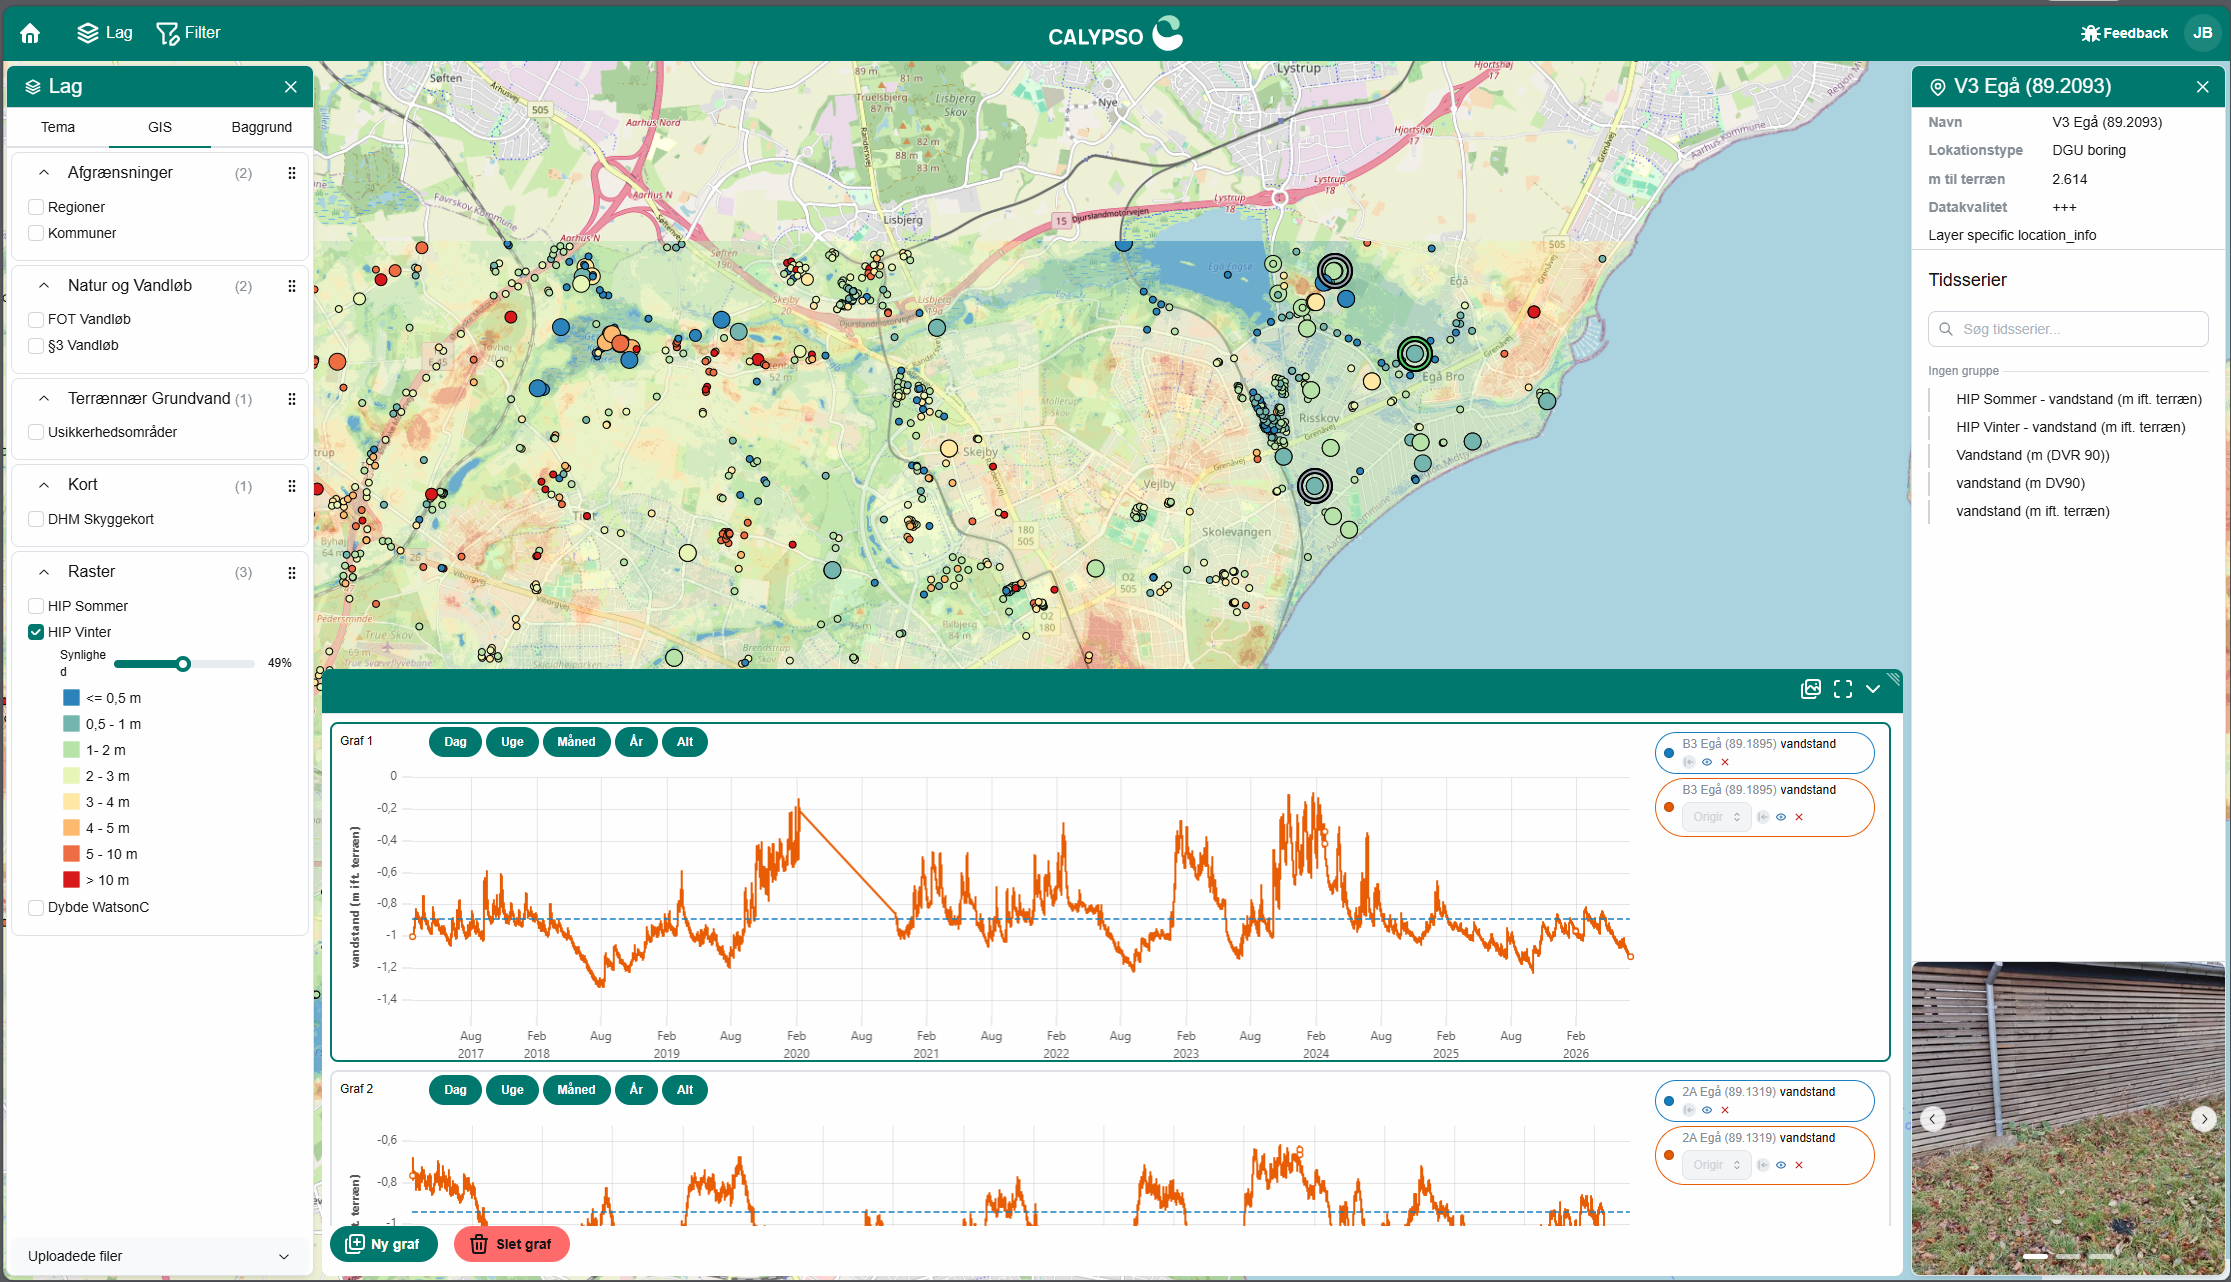Open Origin dropdown for B3 Egå series
This screenshot has height=1282, width=2231.
pyautogui.click(x=1717, y=817)
